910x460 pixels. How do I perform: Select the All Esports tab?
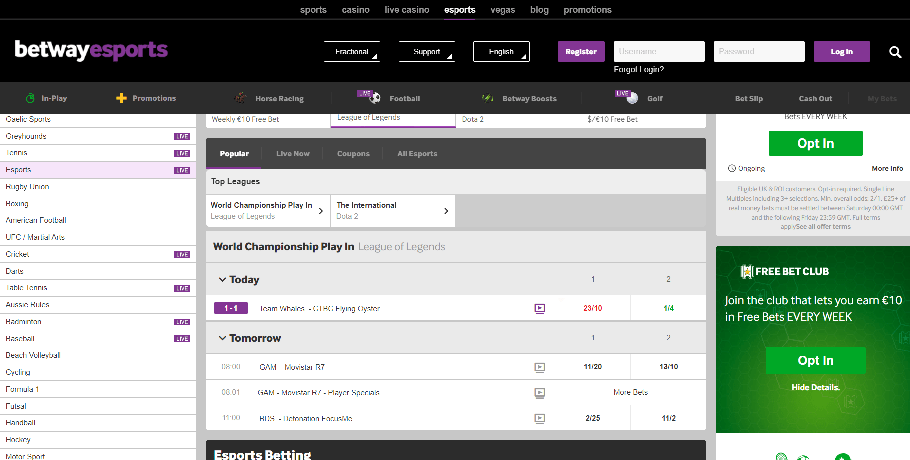(x=417, y=154)
